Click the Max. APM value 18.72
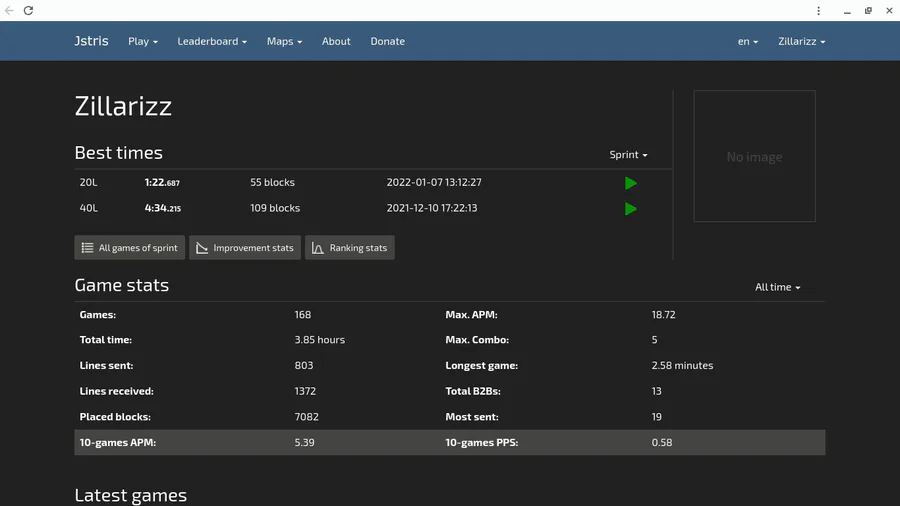This screenshot has width=900, height=506. (664, 314)
